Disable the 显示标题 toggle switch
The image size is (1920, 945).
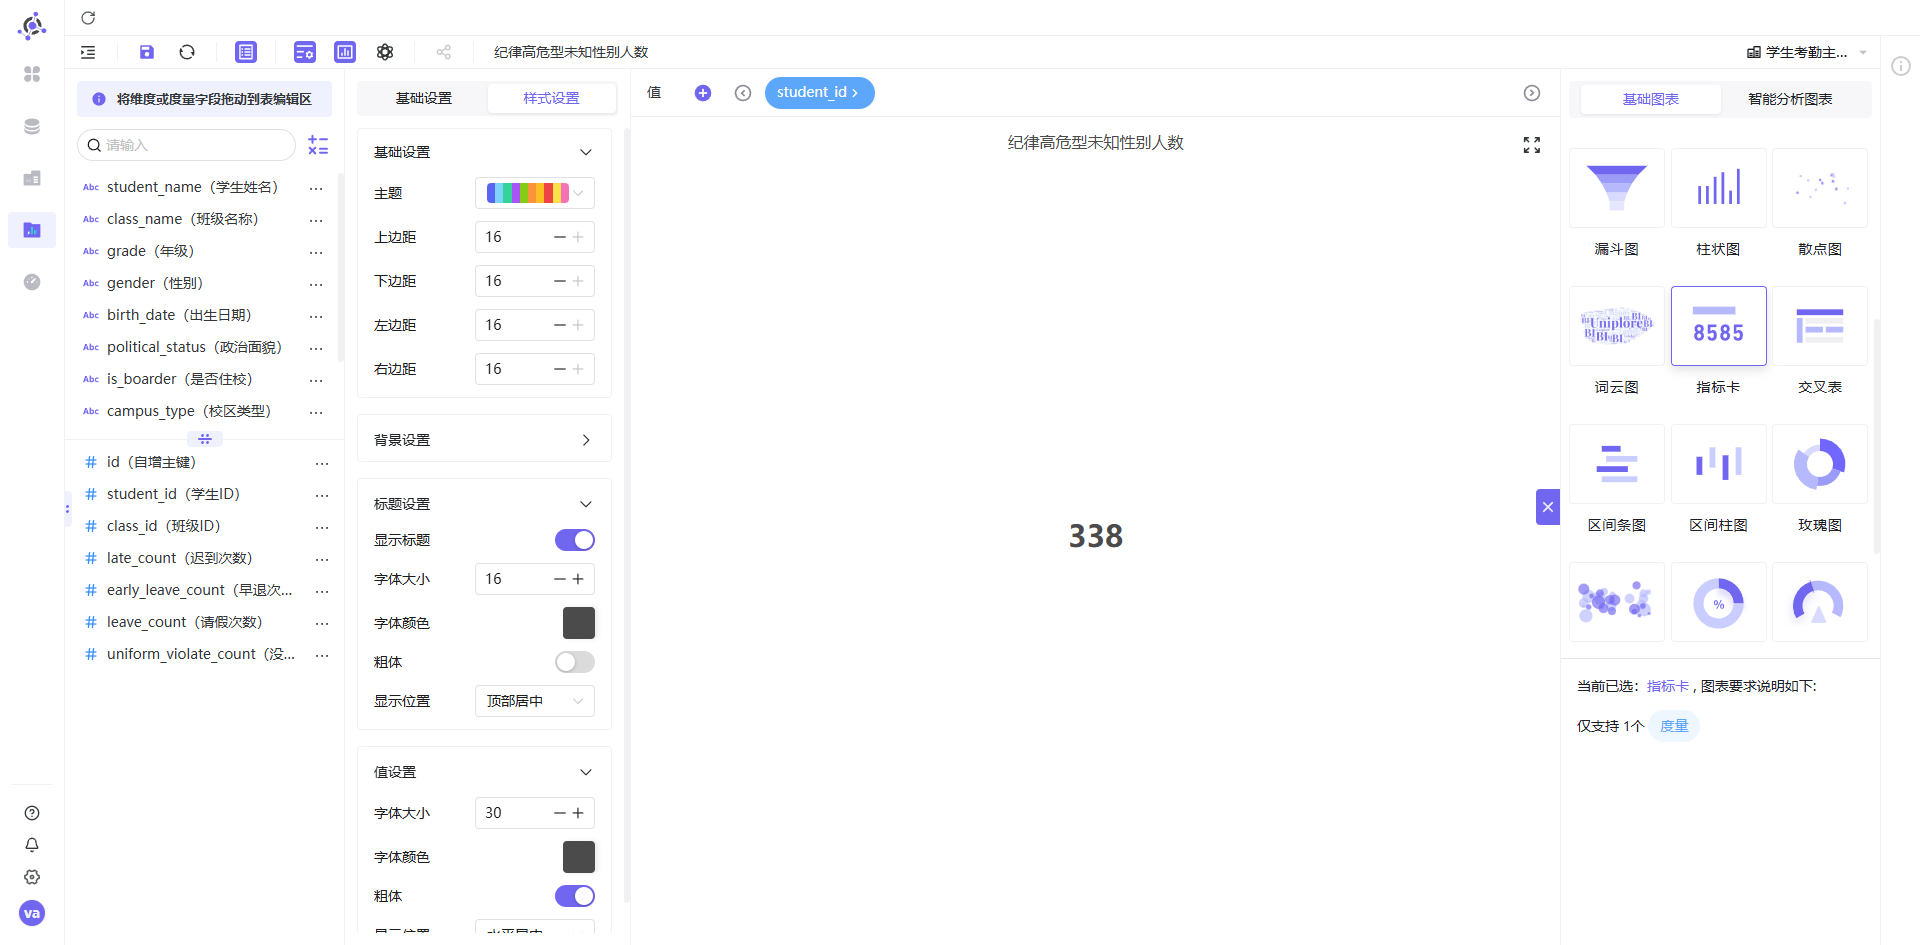(575, 540)
